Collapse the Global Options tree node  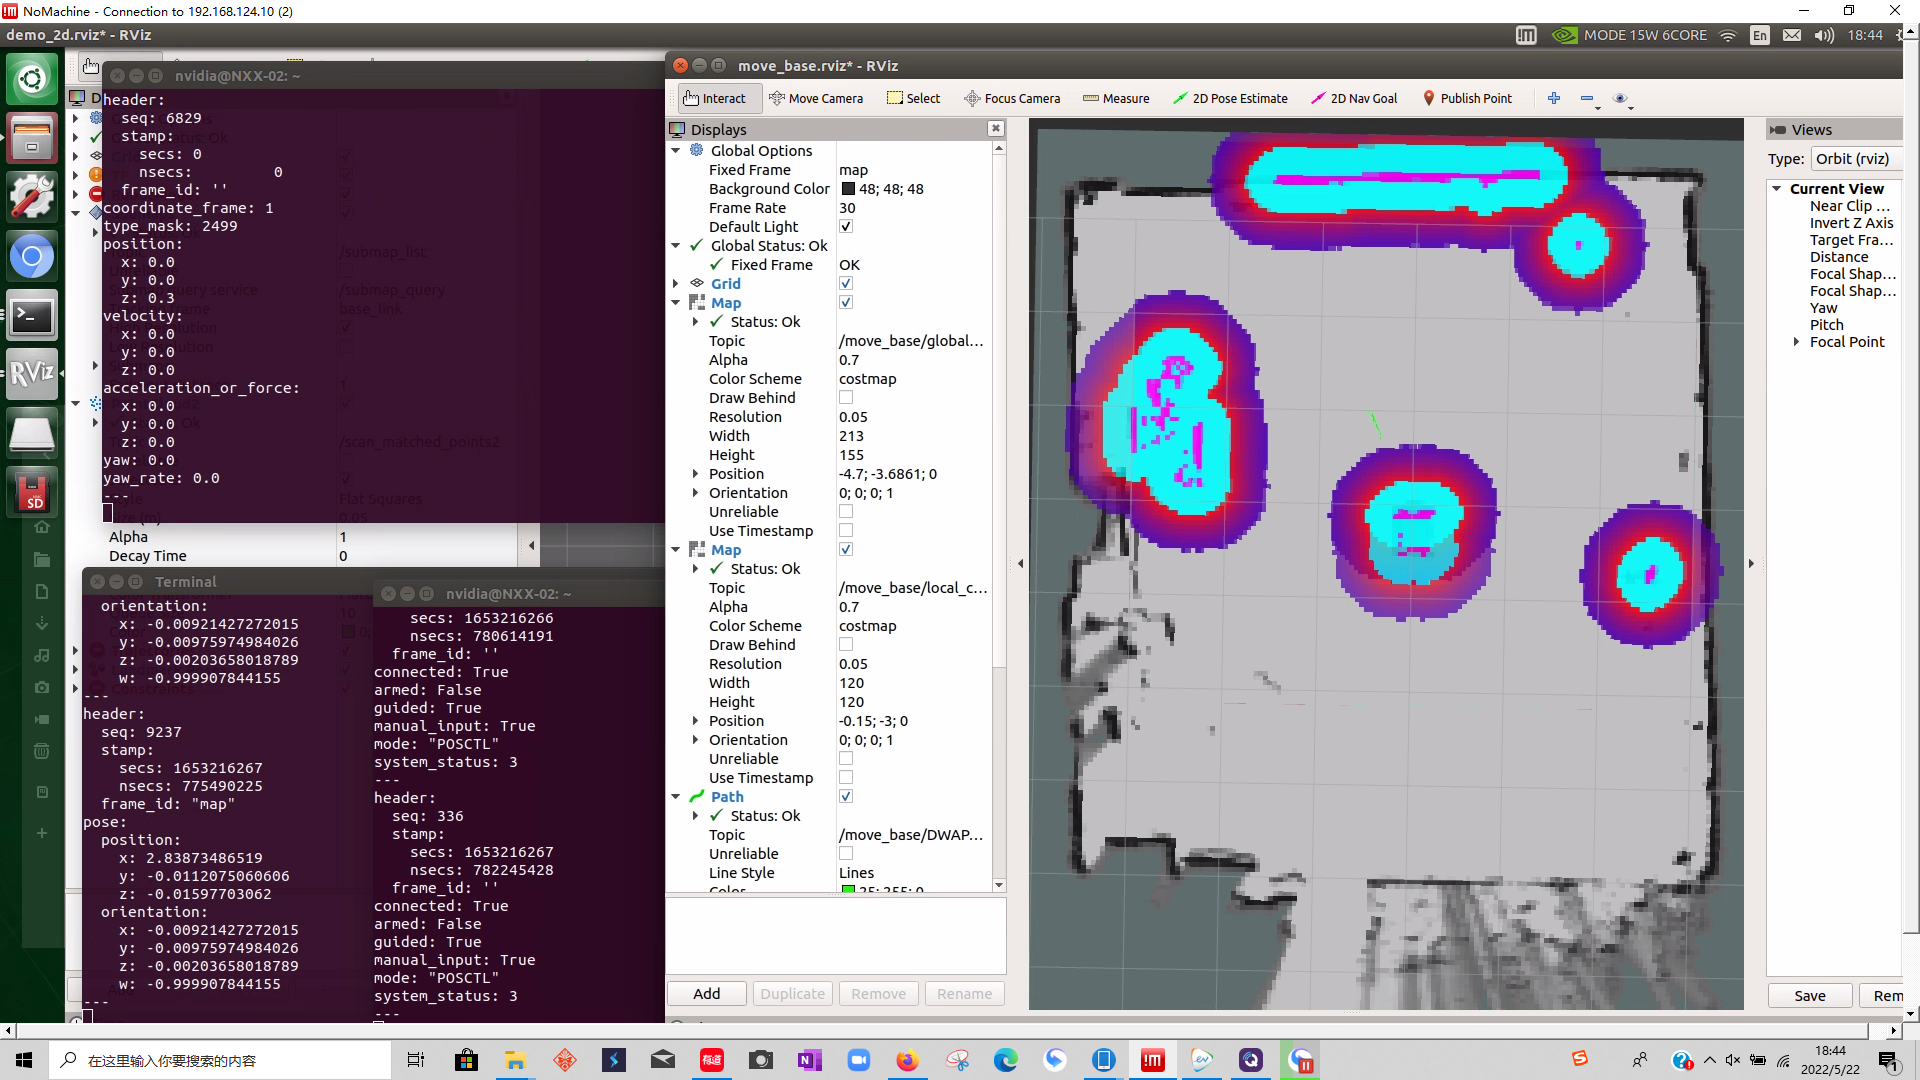click(x=676, y=151)
